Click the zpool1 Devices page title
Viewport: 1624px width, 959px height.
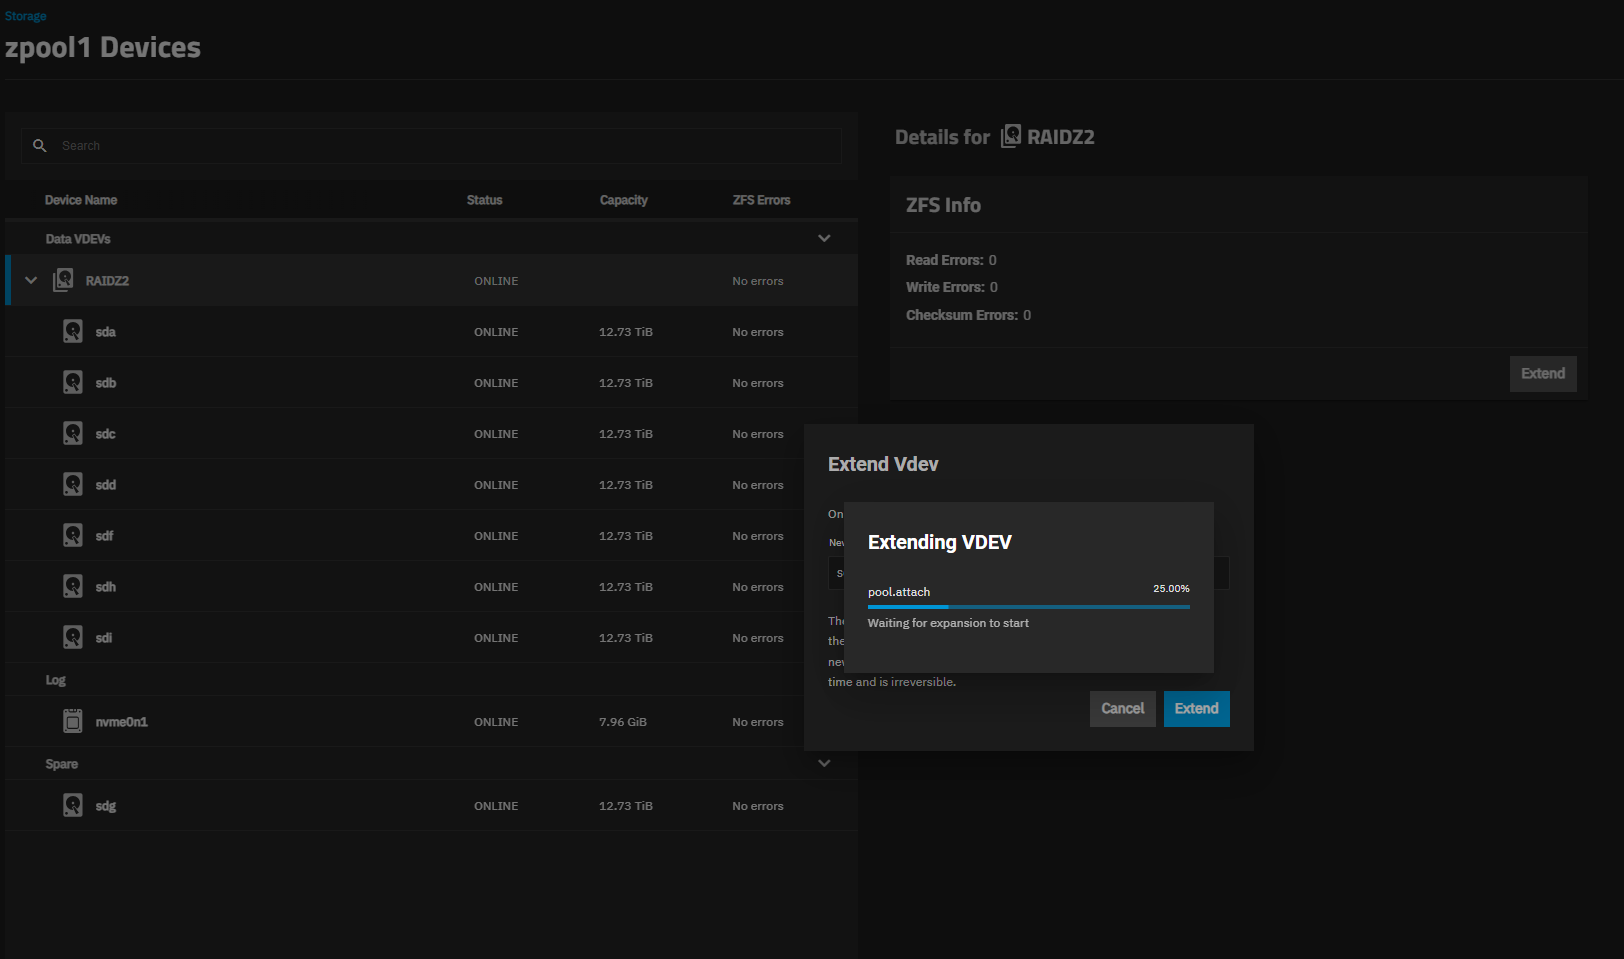pos(103,48)
